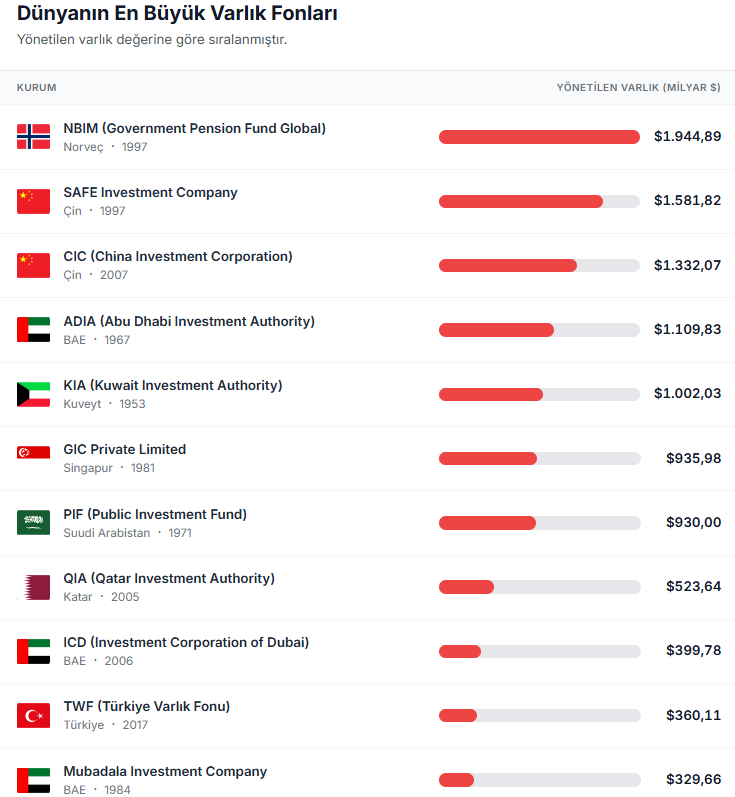735x797 pixels.
Task: Click the QIA asset progress bar
Action: point(539,587)
